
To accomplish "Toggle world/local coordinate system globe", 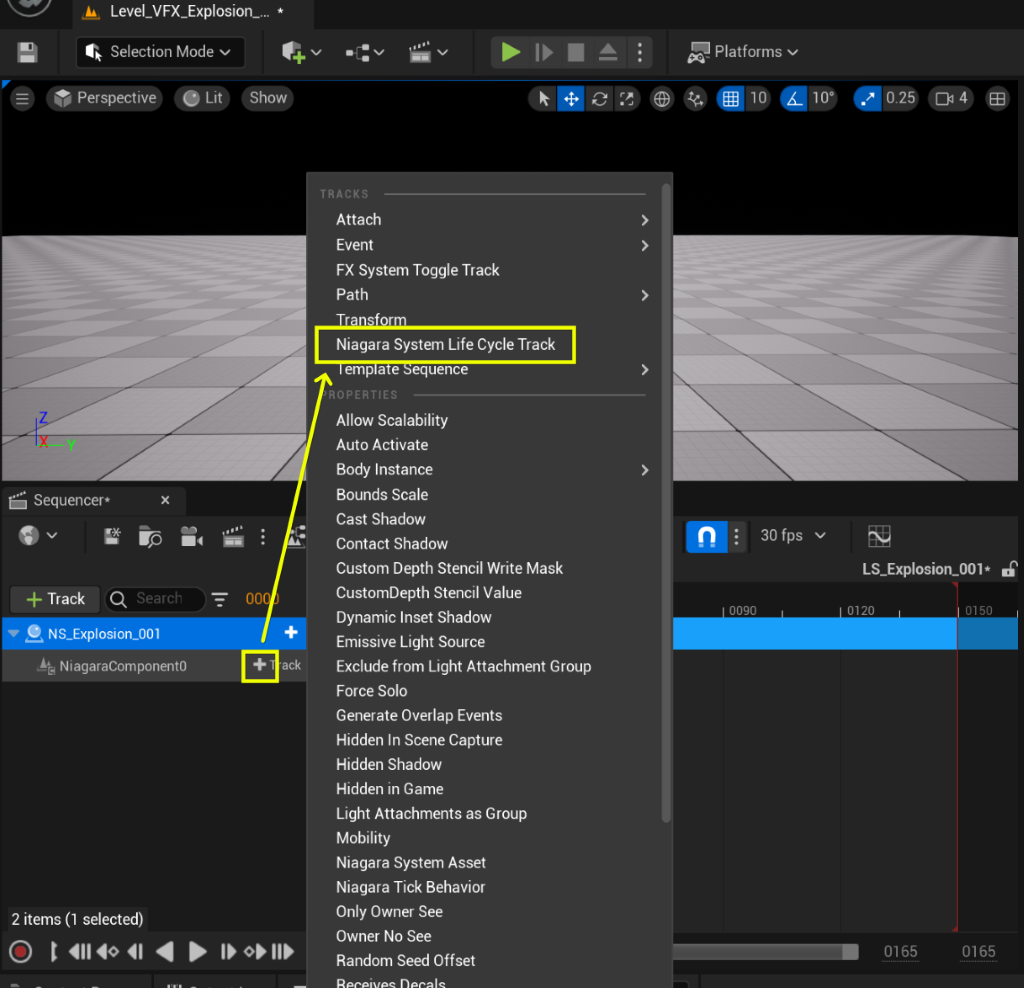I will pyautogui.click(x=662, y=99).
